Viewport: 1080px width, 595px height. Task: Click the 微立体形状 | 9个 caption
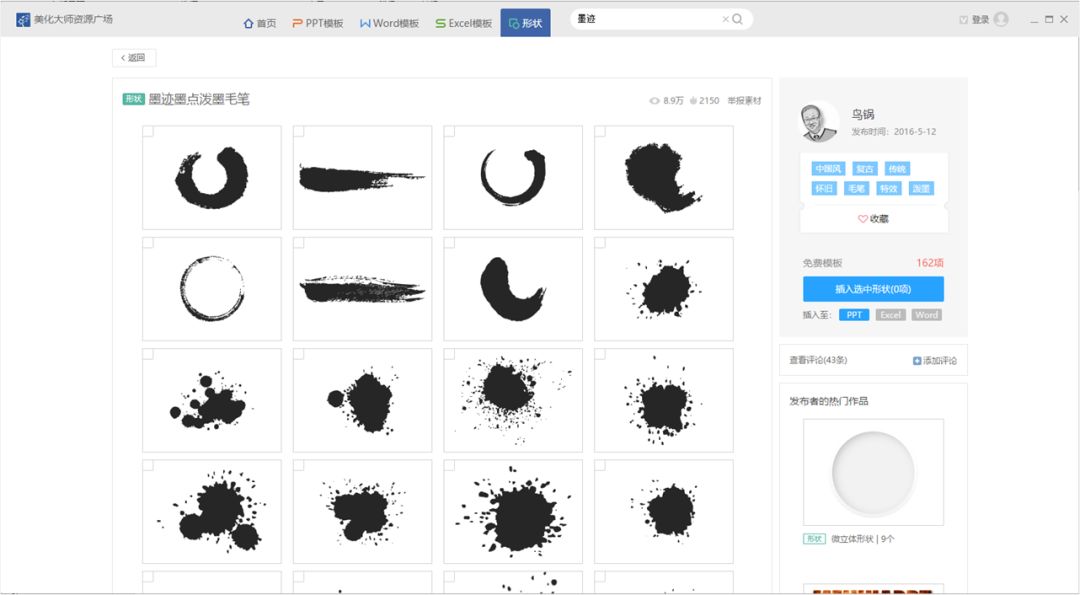pos(862,539)
